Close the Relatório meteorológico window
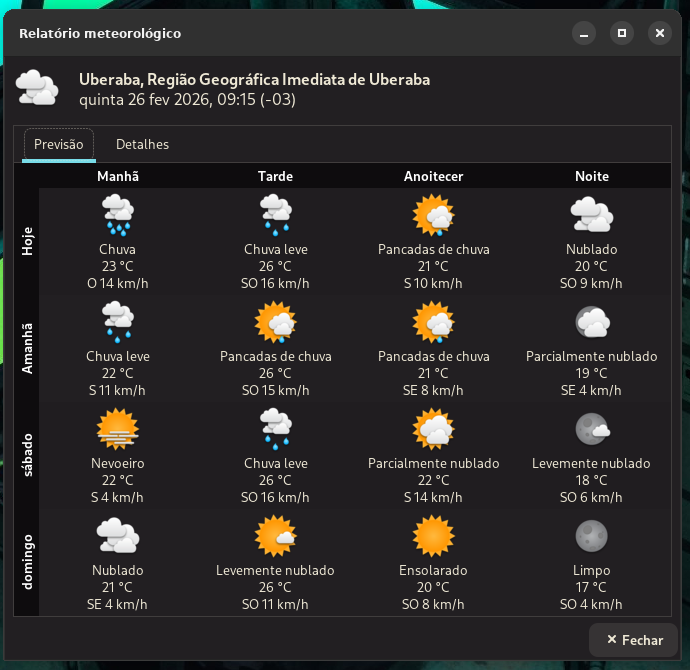690x670 pixels. point(659,33)
